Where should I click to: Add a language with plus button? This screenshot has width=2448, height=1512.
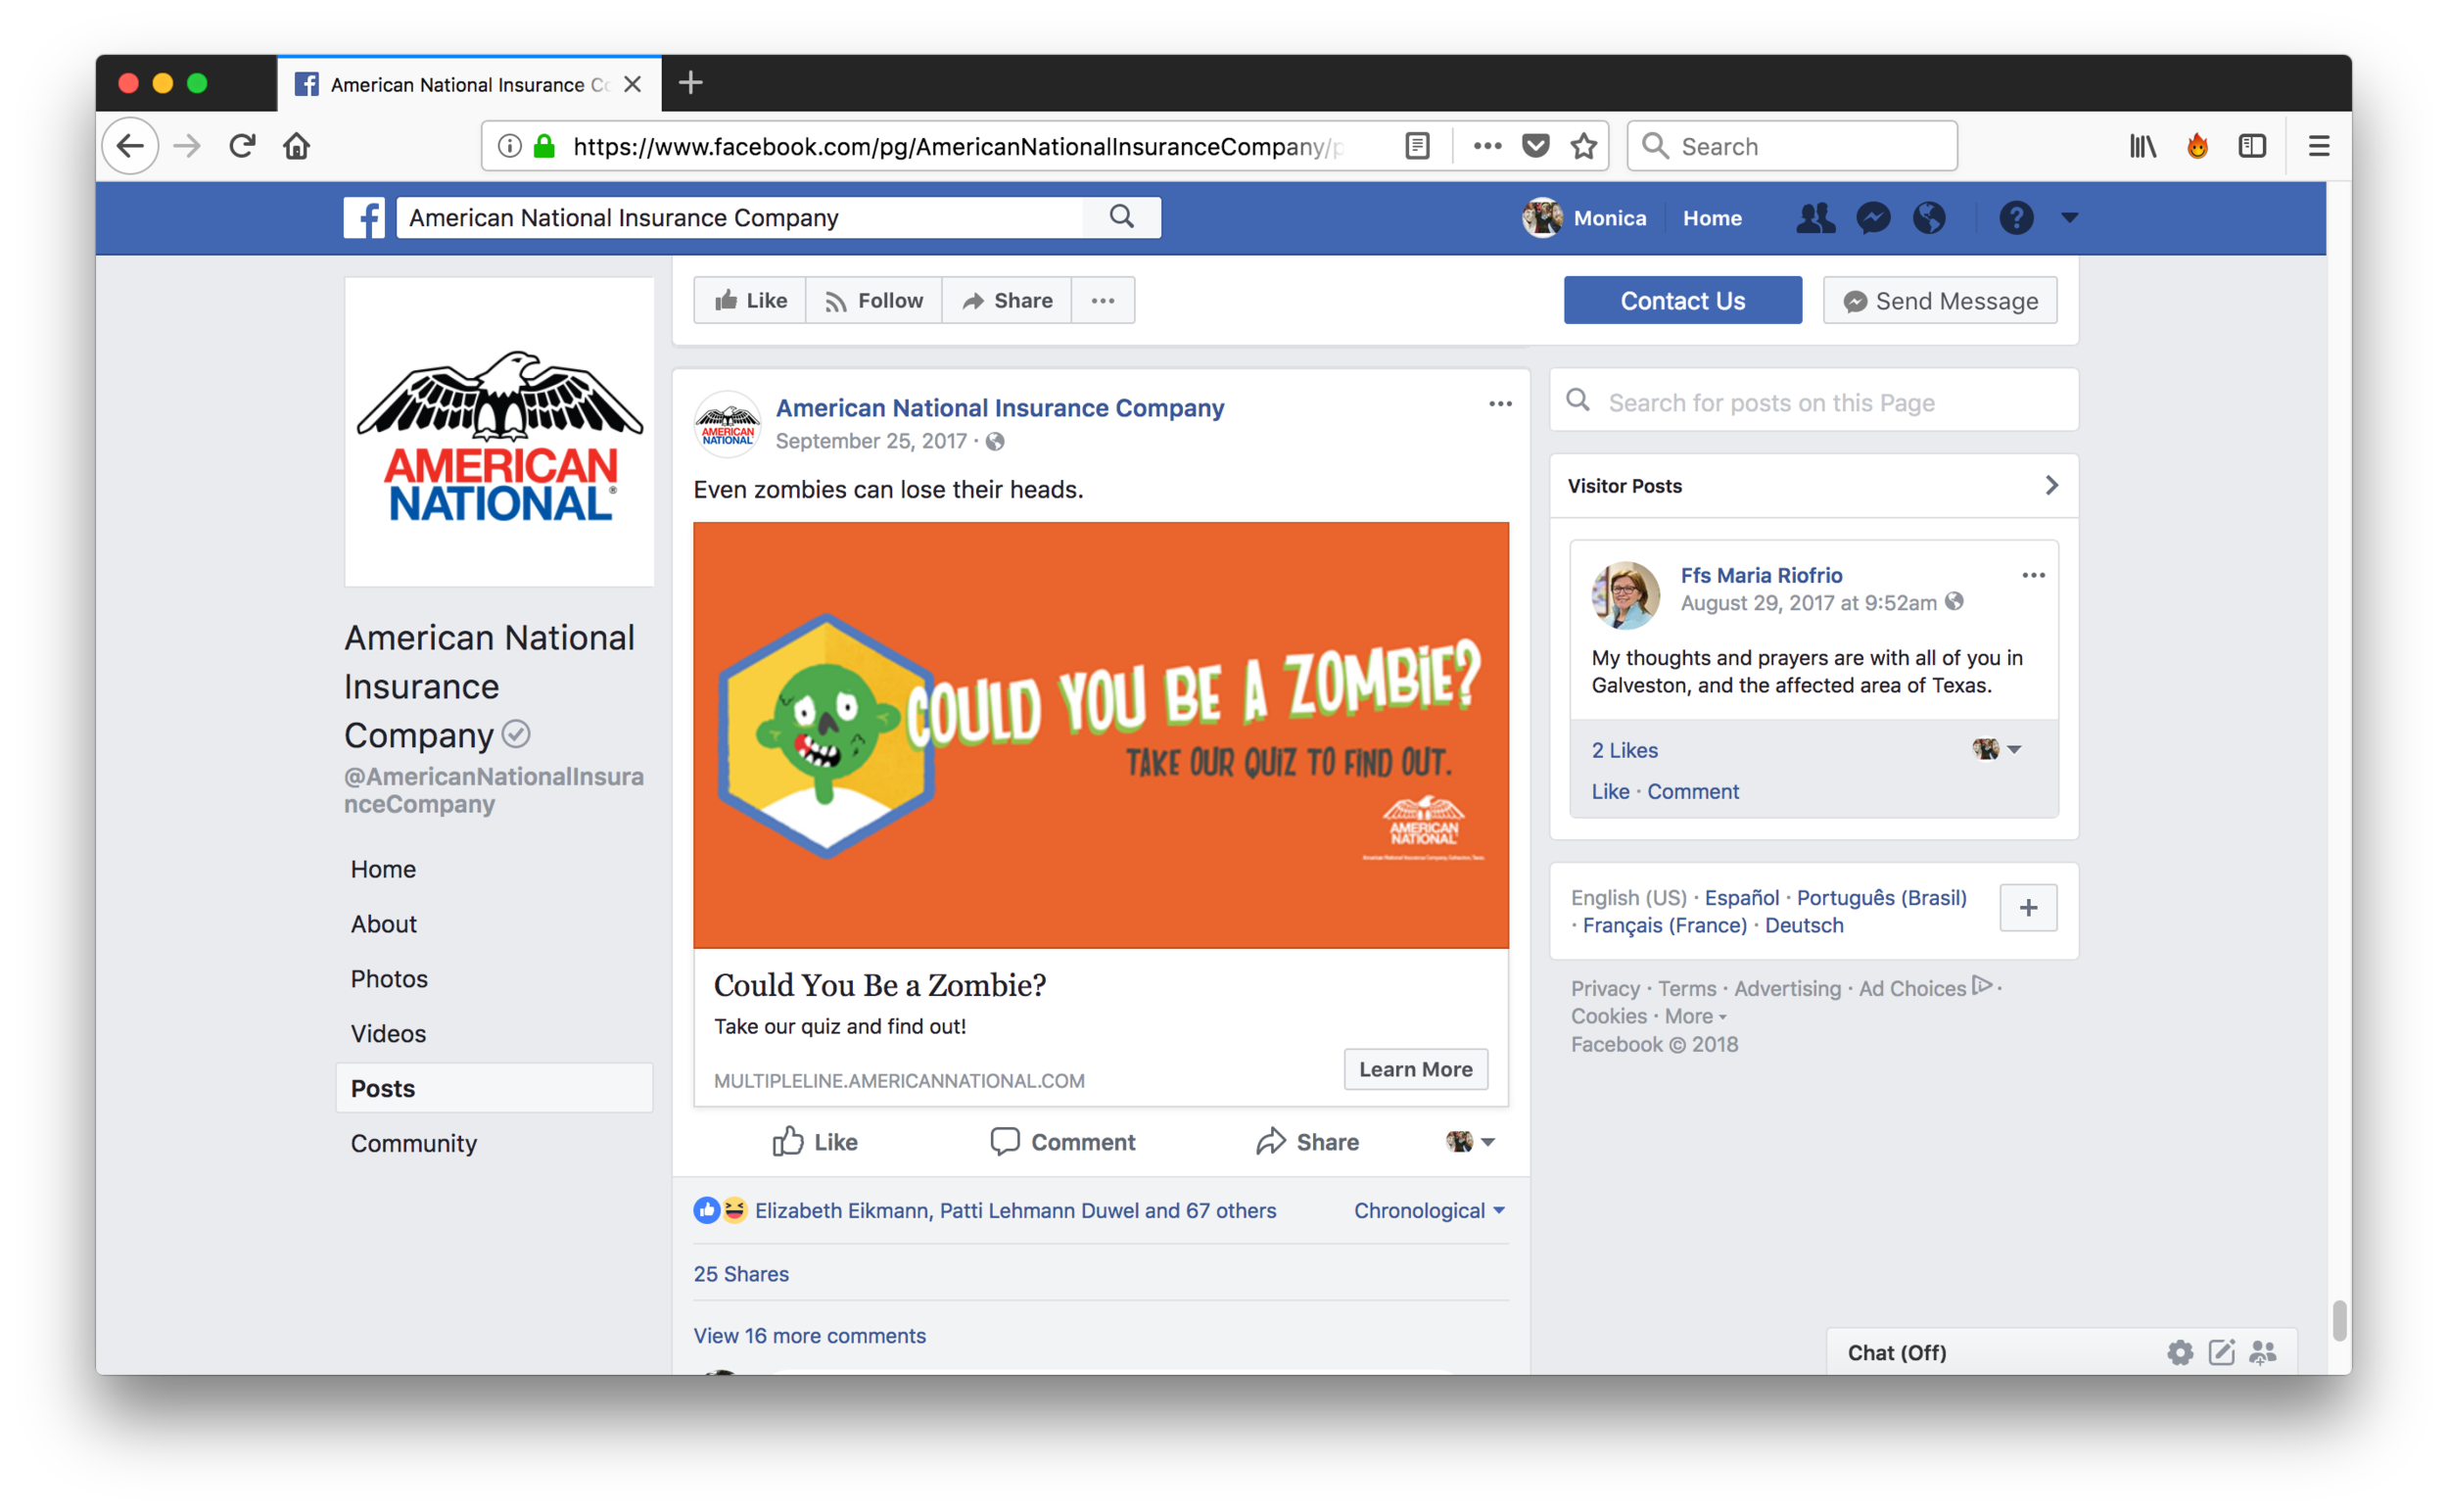(x=2028, y=907)
